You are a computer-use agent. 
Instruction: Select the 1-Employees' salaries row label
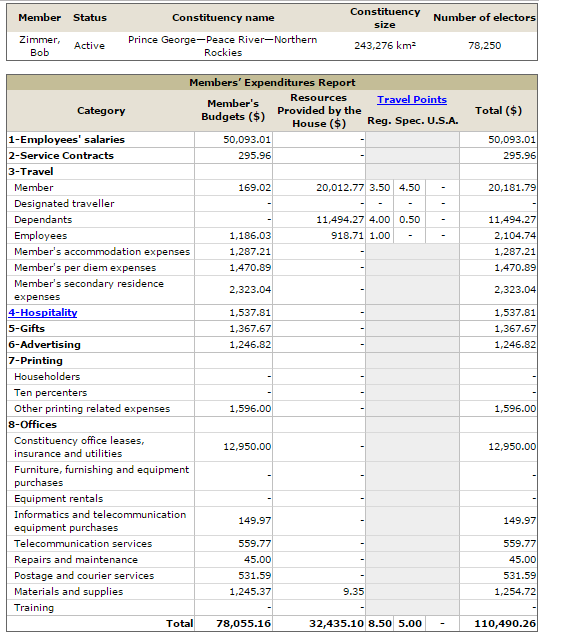[x=67, y=140]
